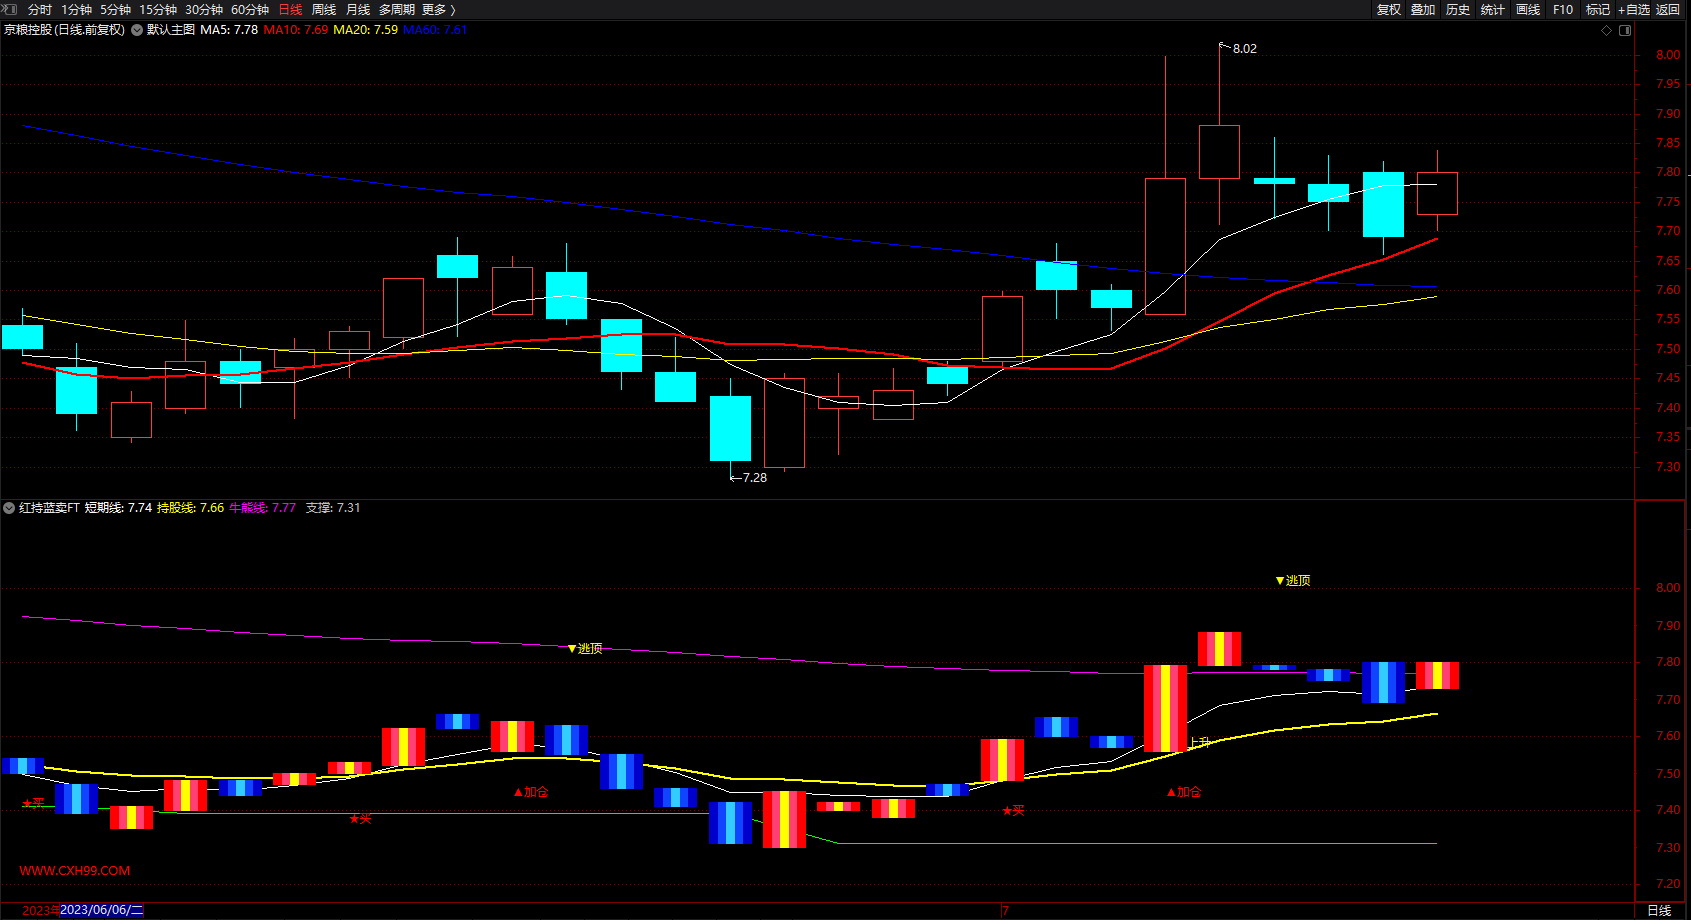
Task: Expand the 红持蓝卖FT sub-indicator dropdown
Action: 9,508
